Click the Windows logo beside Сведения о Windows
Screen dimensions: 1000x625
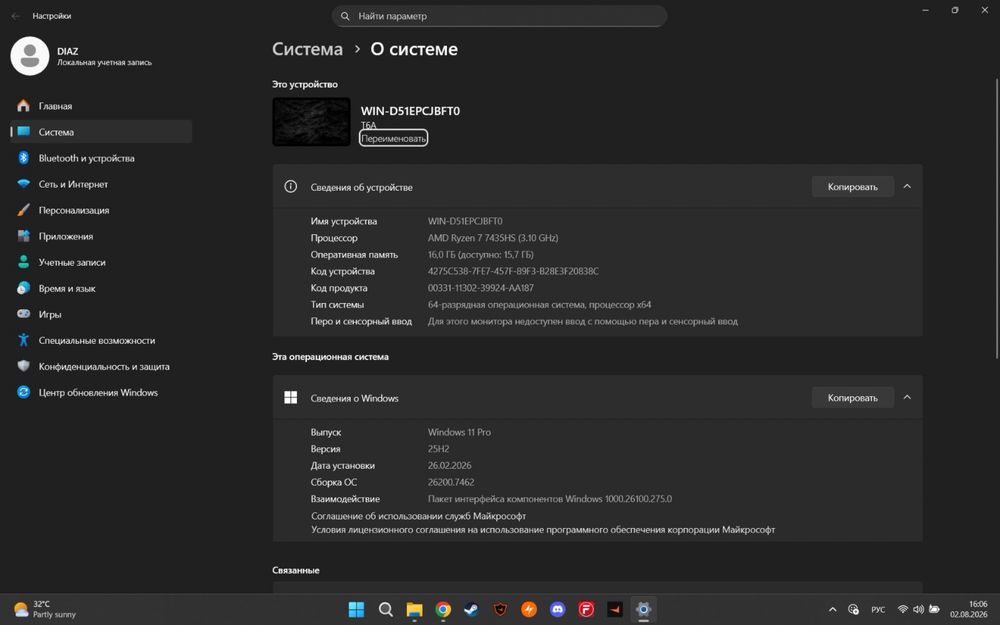point(291,398)
